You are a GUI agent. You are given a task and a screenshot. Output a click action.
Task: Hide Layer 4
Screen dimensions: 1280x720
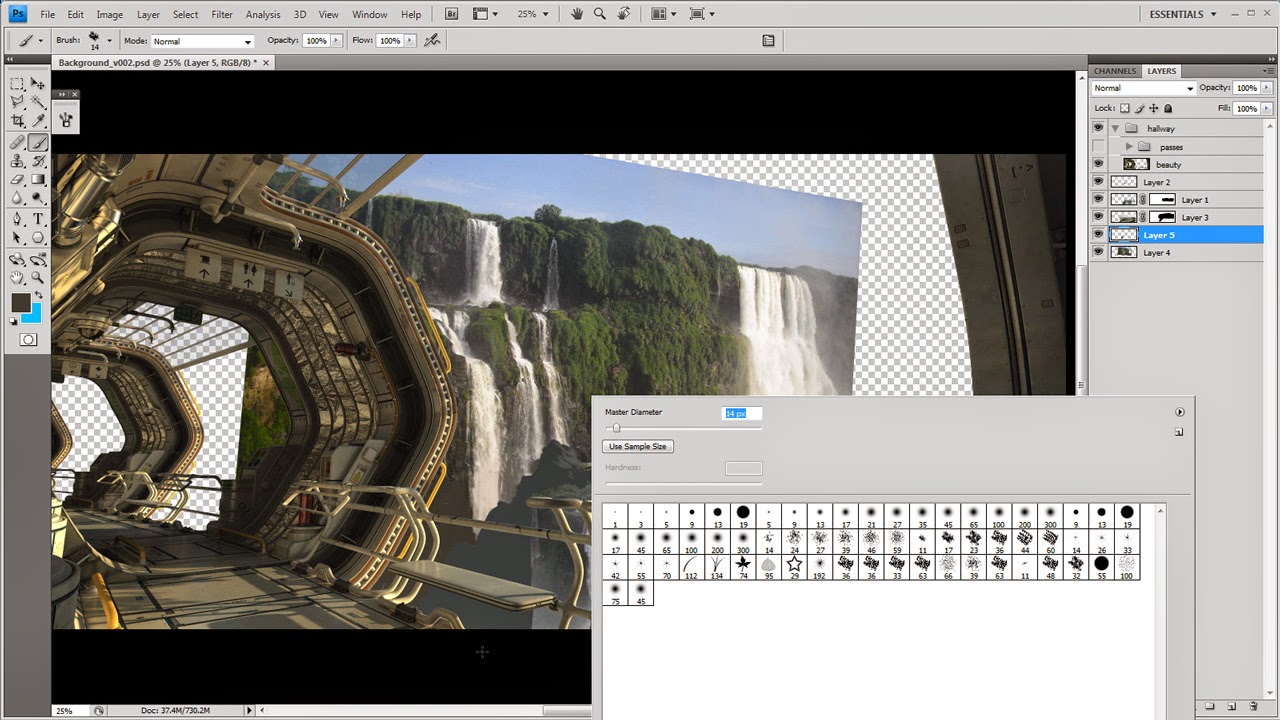pyautogui.click(x=1098, y=253)
